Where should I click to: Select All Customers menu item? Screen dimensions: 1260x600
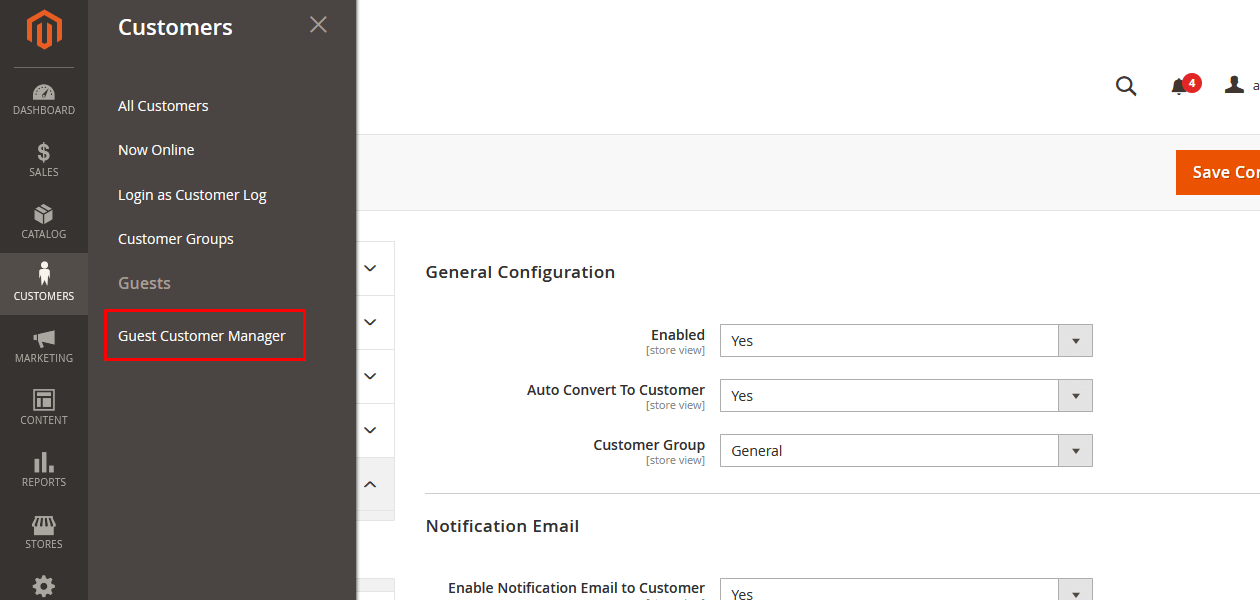pos(163,106)
